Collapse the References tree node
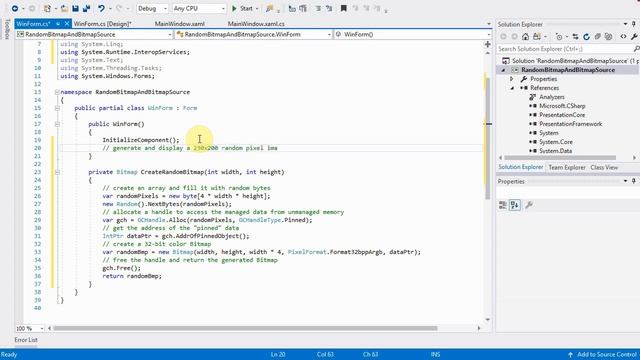The width and height of the screenshot is (640, 360). tap(512, 88)
